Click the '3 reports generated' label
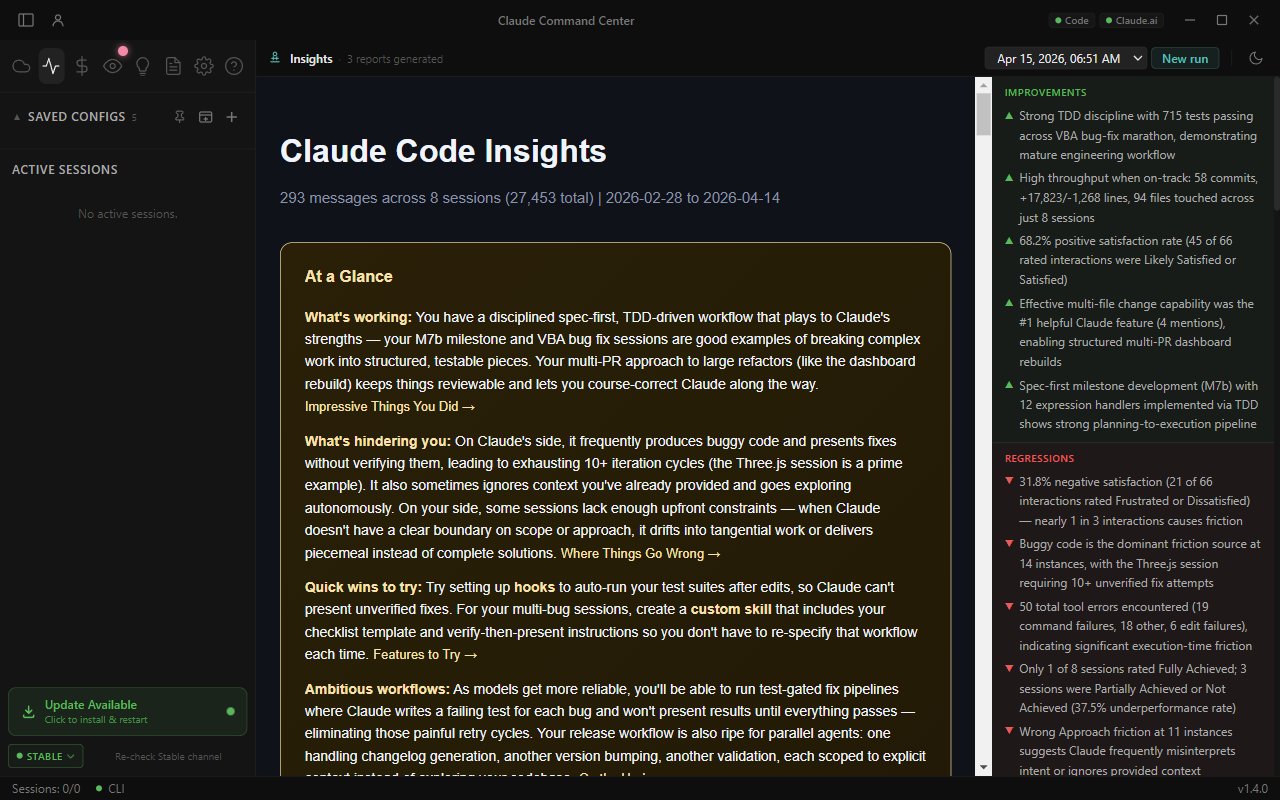 [x=394, y=59]
